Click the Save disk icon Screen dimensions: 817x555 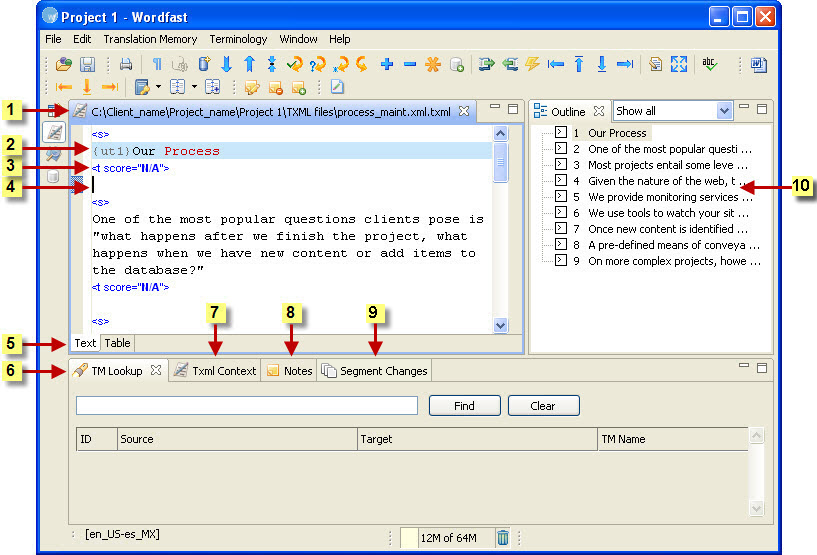coord(87,64)
